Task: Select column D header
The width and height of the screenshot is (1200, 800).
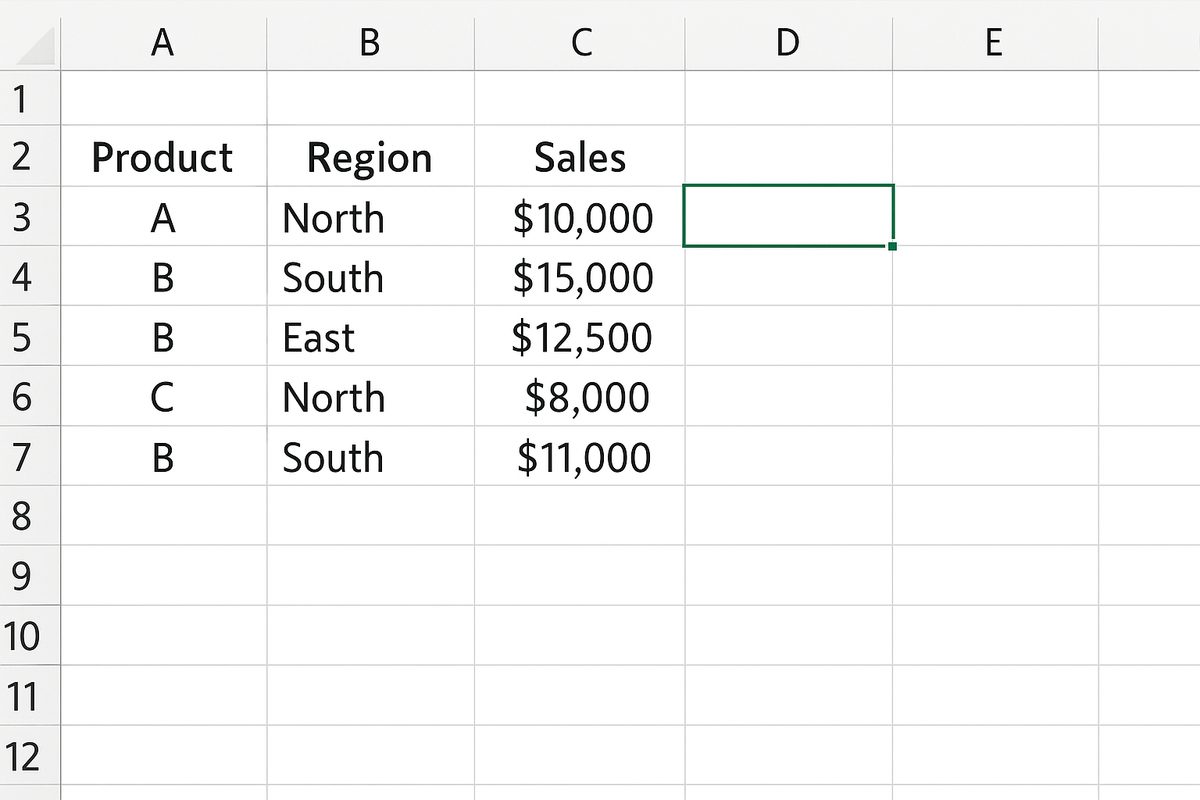Action: (789, 42)
